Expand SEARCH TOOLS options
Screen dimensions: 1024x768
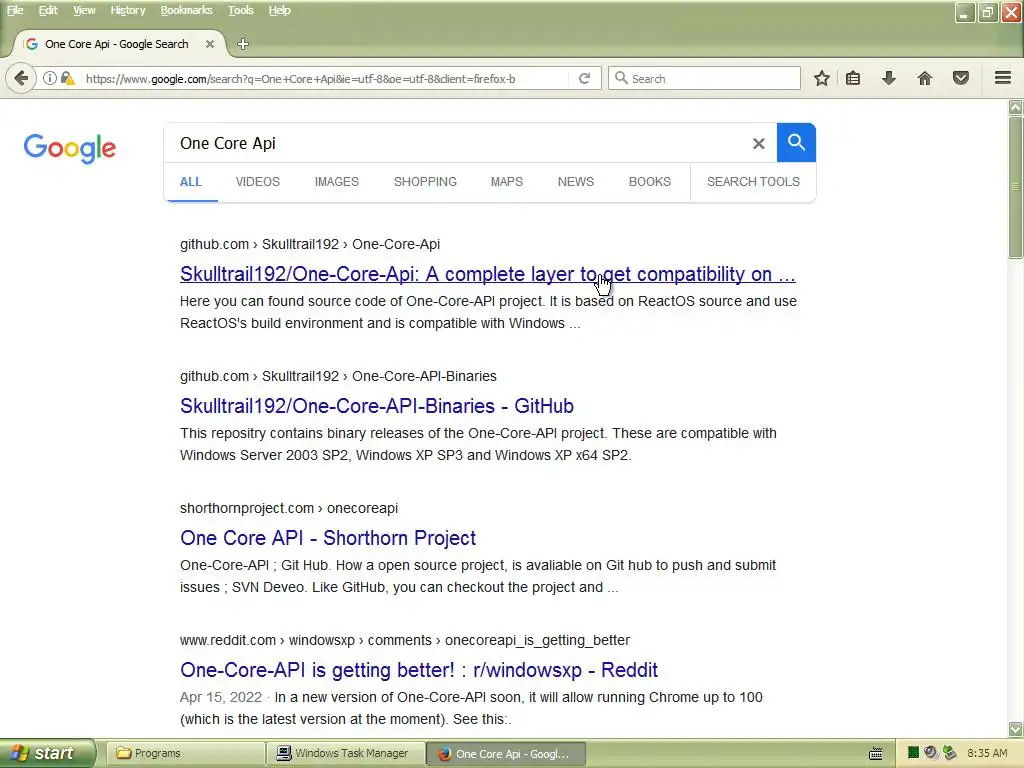(753, 182)
